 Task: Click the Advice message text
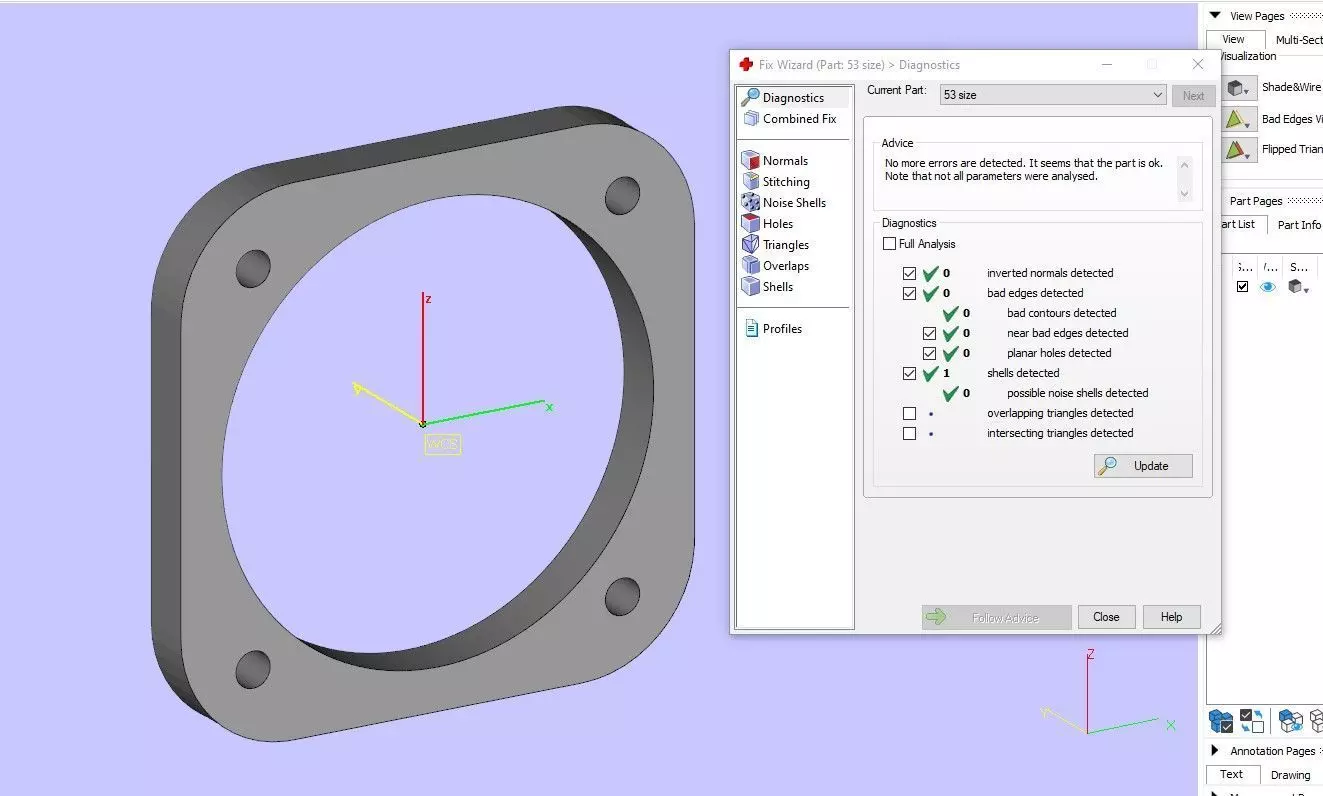[1024, 169]
